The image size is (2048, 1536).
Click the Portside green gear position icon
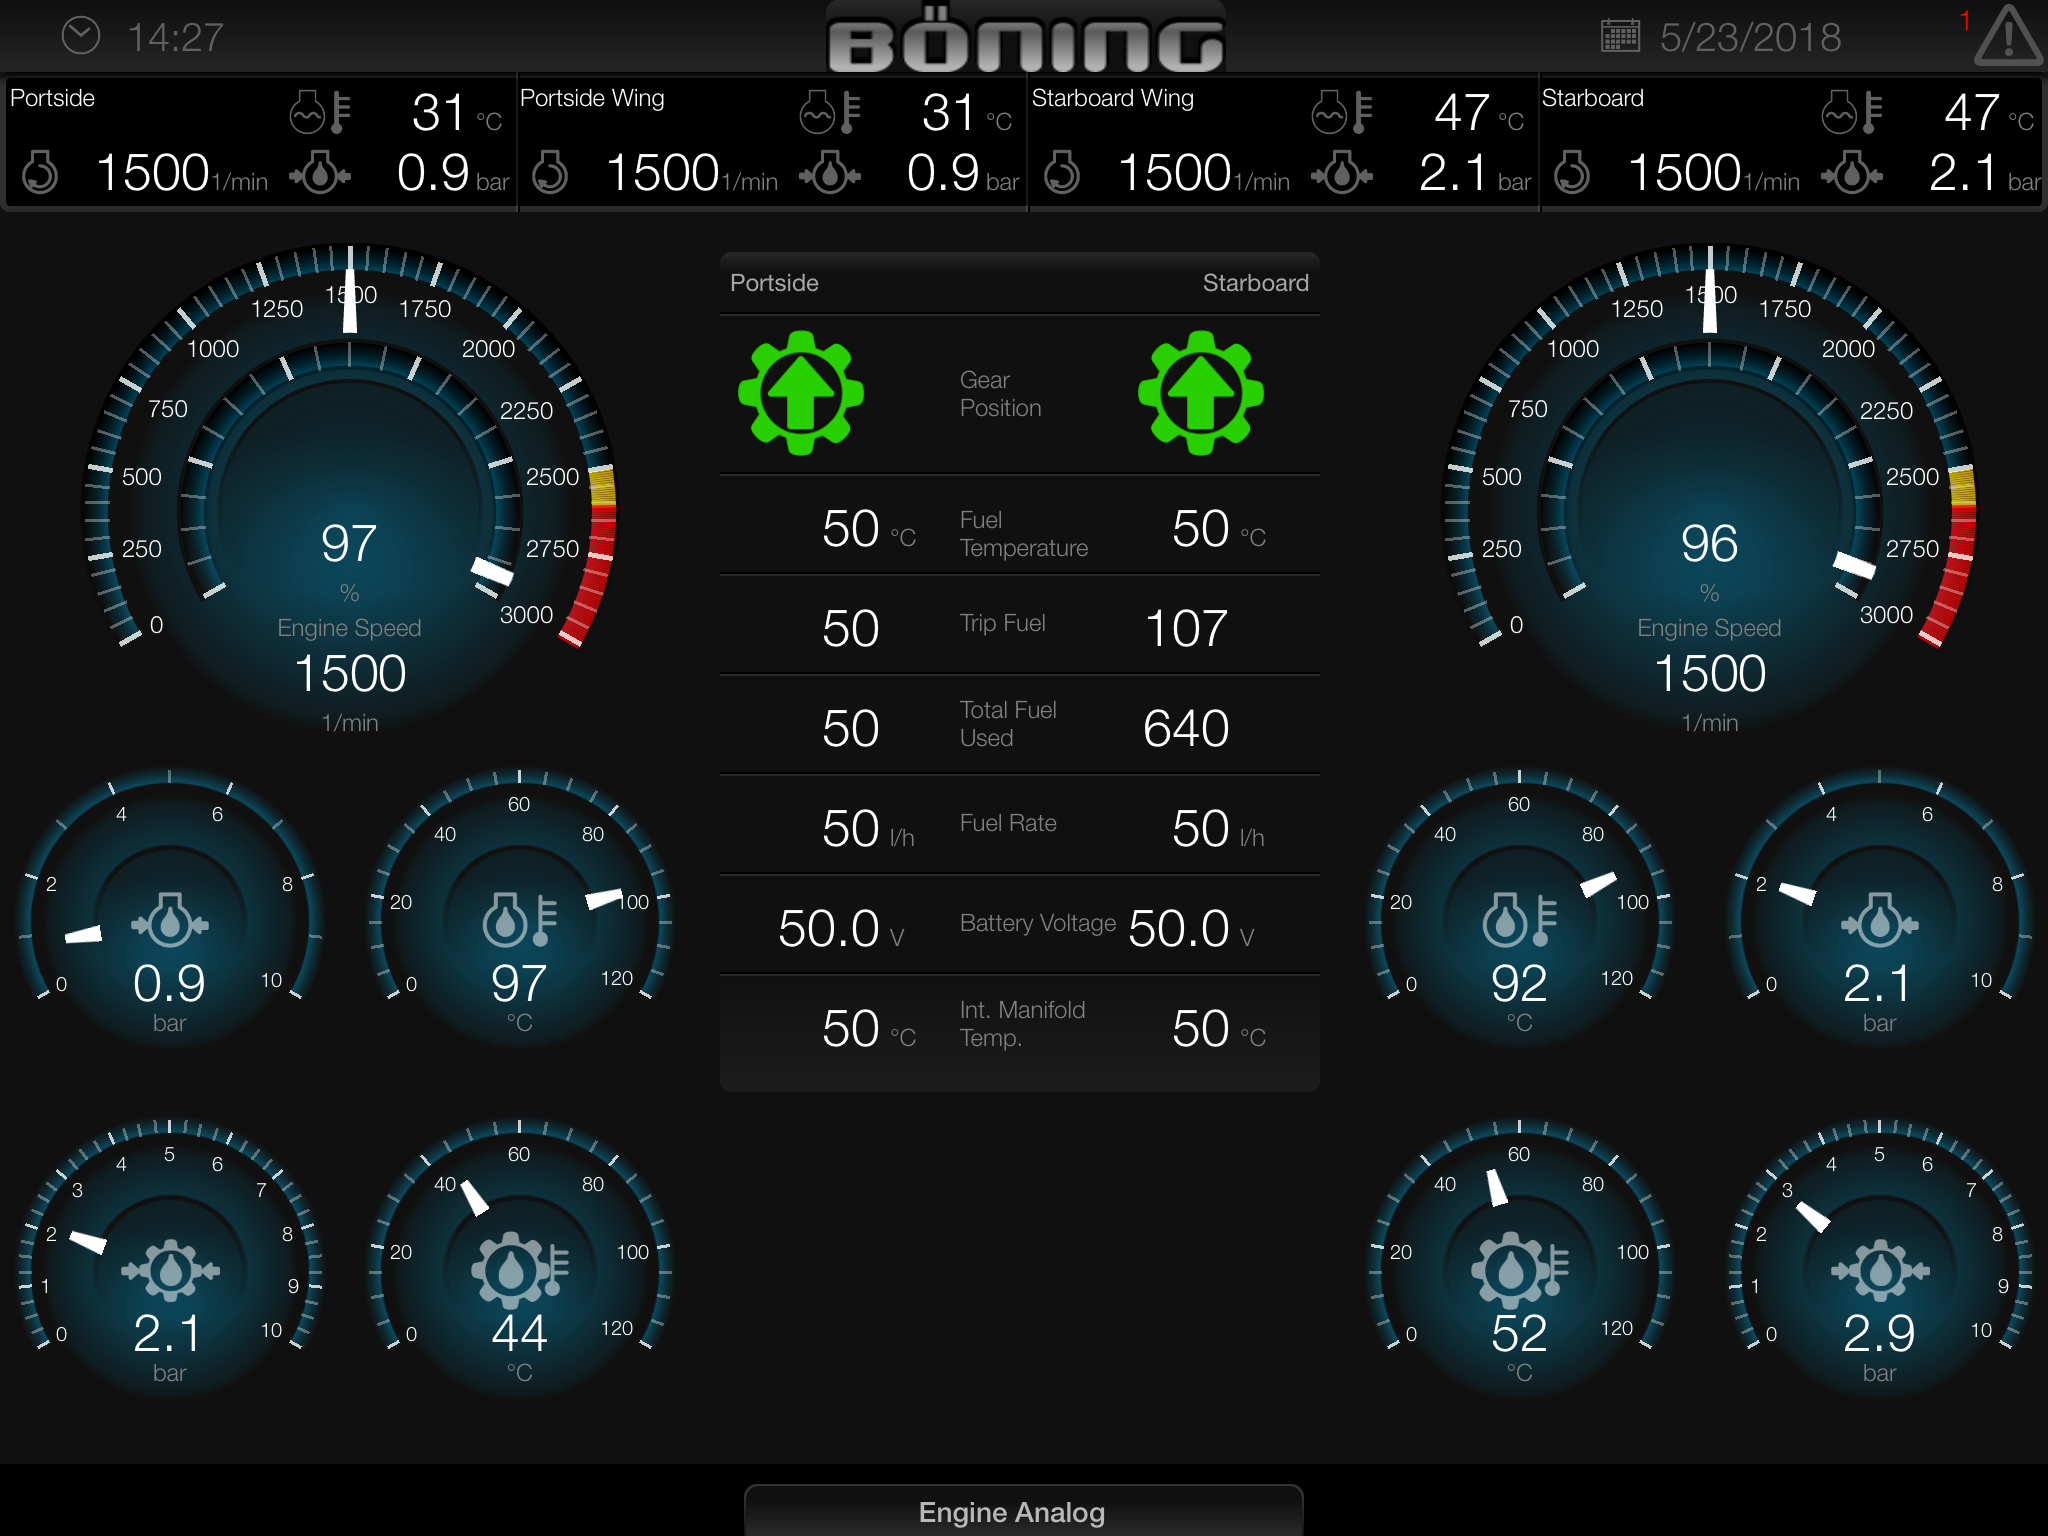pos(800,393)
